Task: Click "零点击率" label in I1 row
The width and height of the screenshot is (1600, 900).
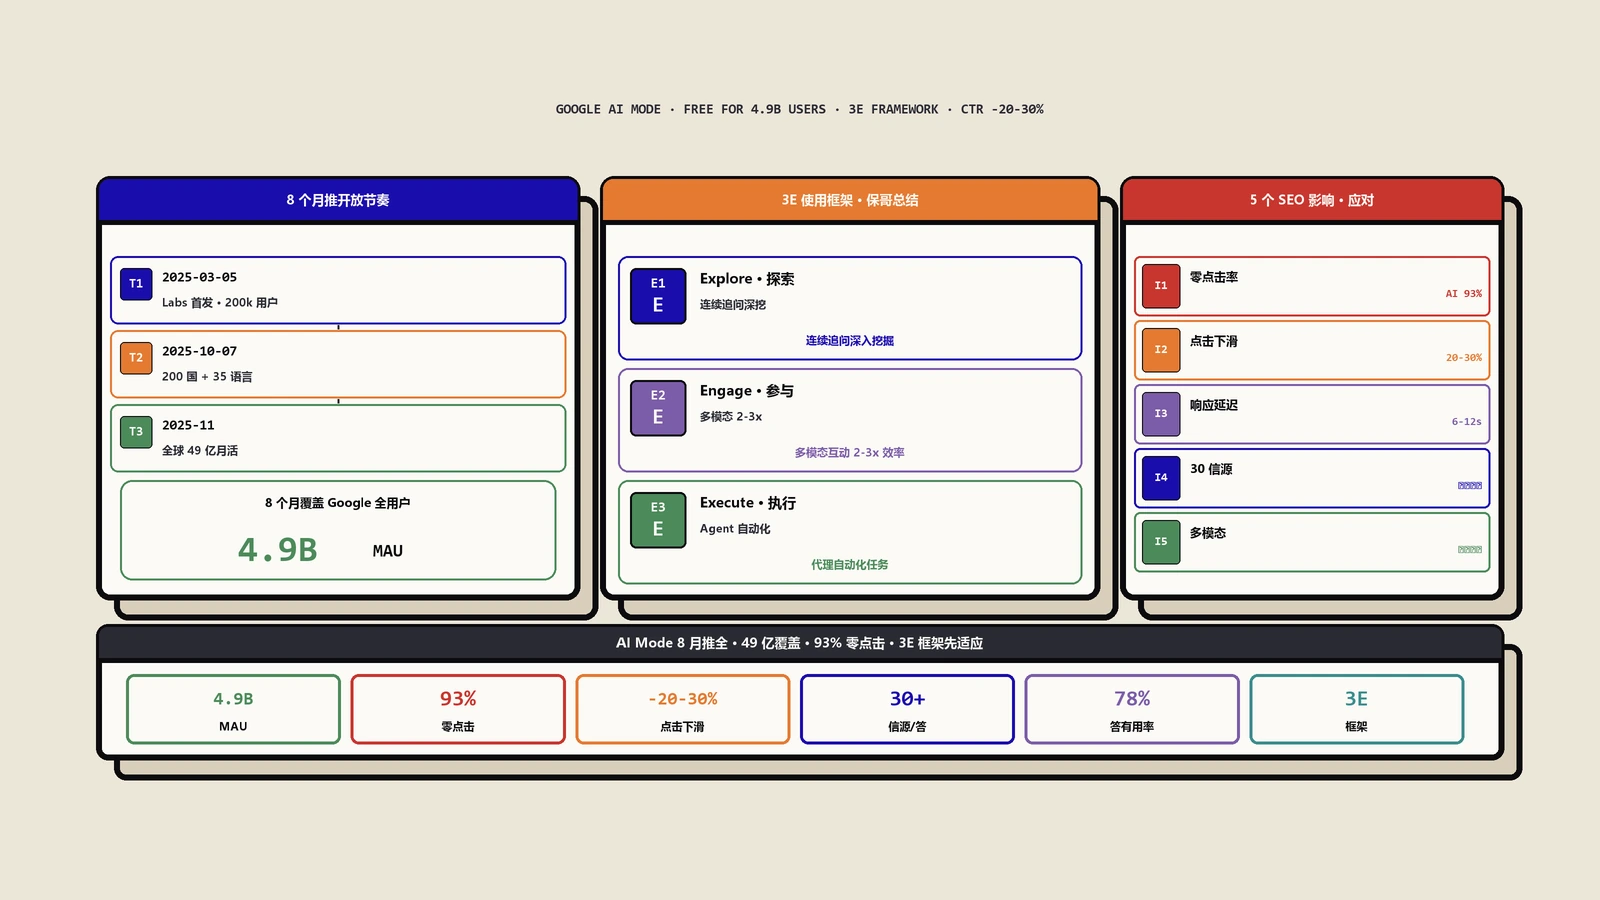Action: point(1214,277)
